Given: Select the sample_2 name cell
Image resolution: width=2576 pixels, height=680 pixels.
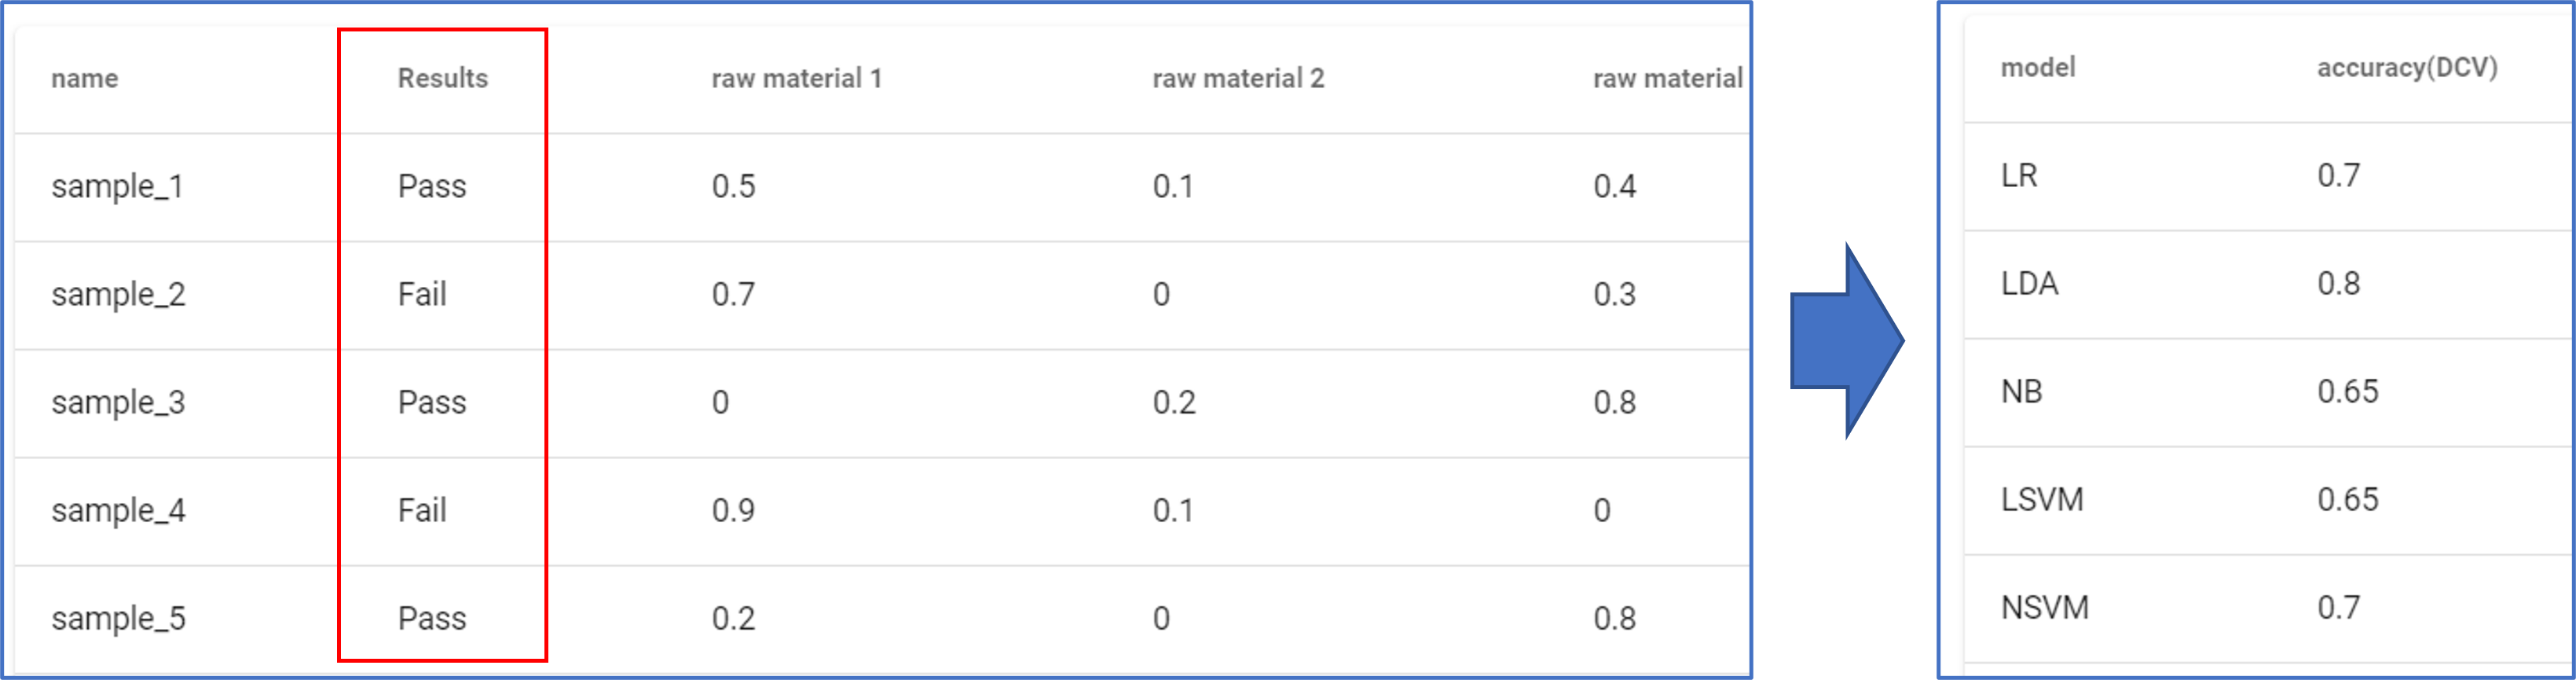Looking at the screenshot, I should point(118,294).
